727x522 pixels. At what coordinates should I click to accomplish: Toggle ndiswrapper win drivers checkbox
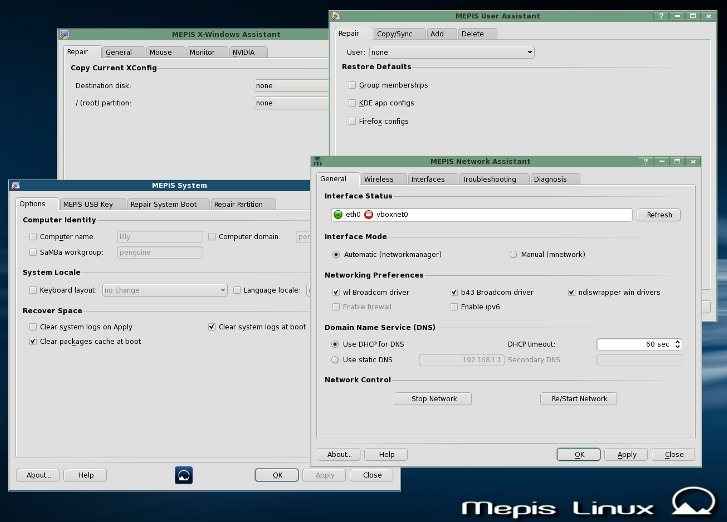tap(571, 293)
